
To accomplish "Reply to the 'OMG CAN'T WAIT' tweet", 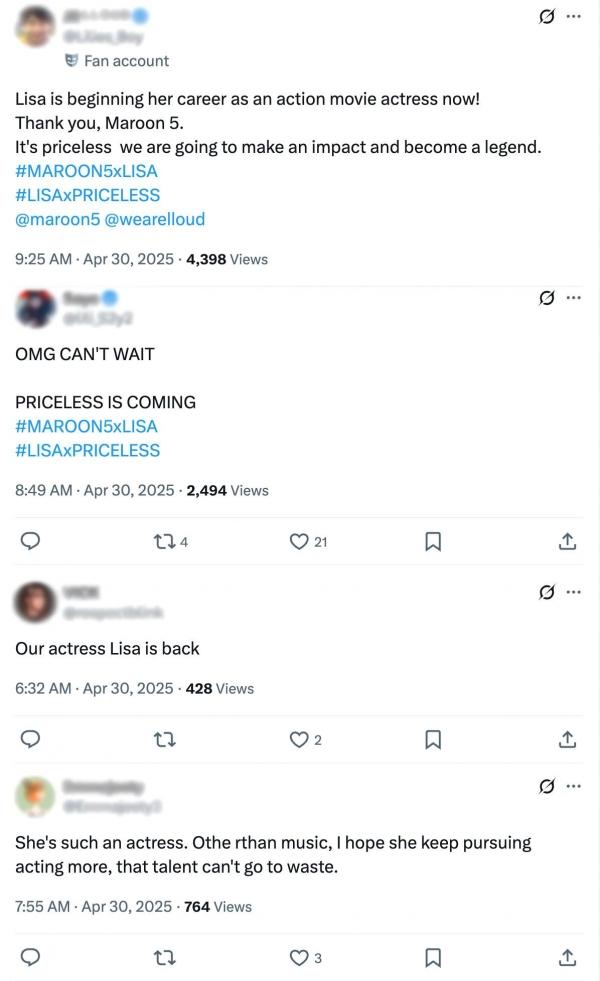I will coord(30,540).
